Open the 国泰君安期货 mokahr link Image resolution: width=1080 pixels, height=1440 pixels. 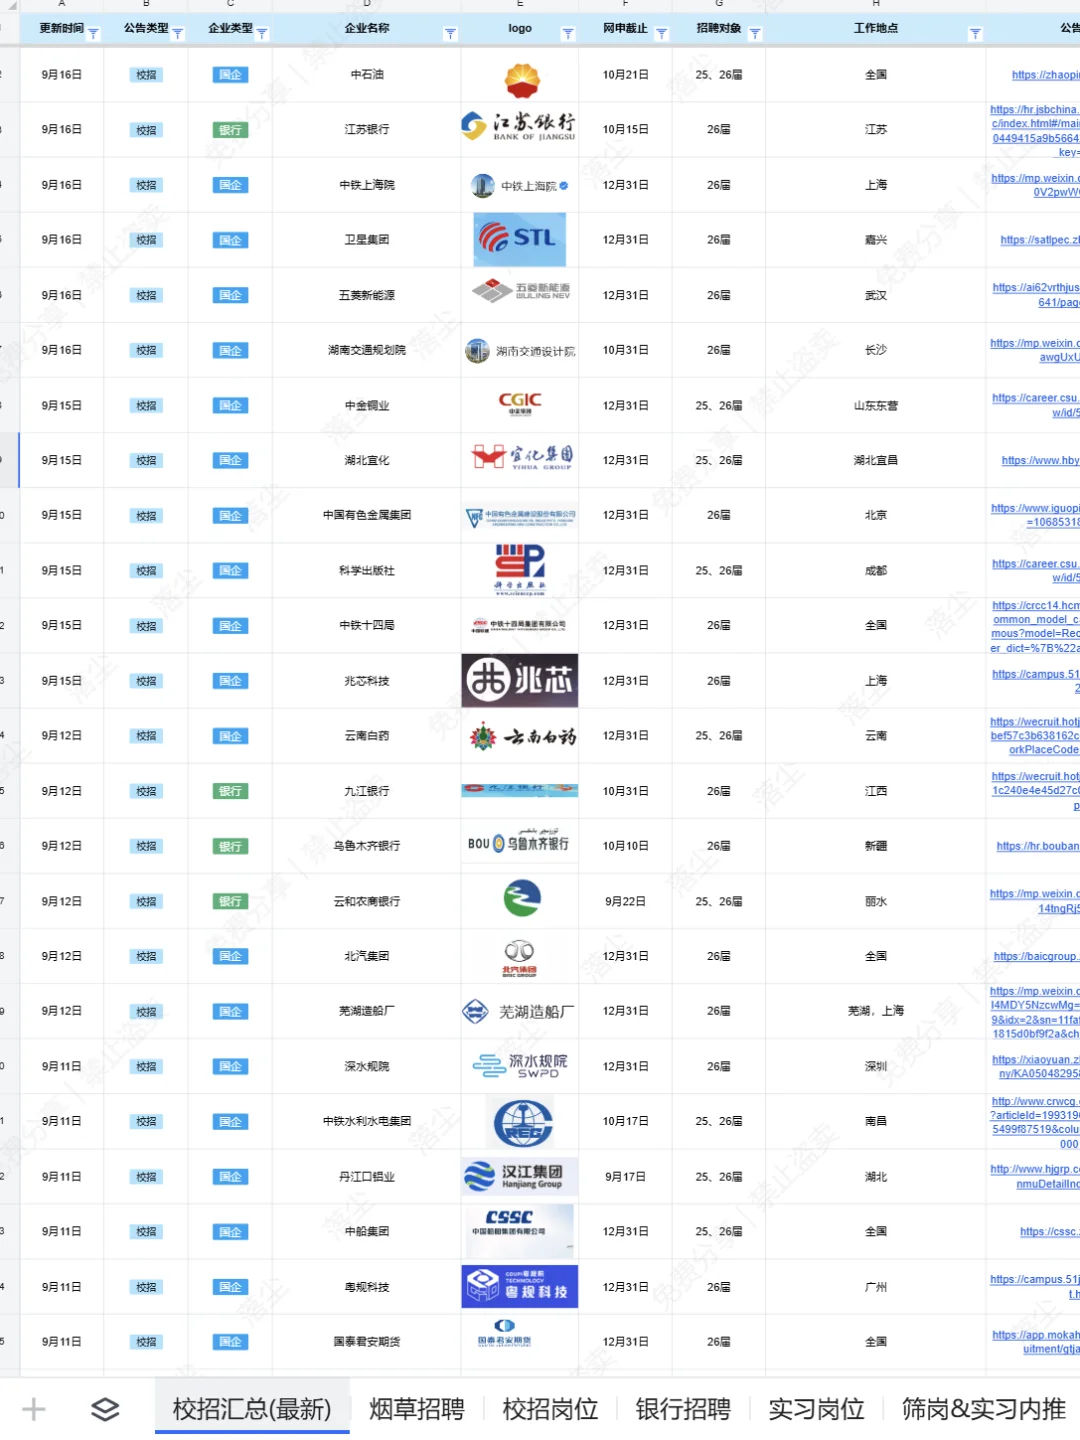1036,1341
